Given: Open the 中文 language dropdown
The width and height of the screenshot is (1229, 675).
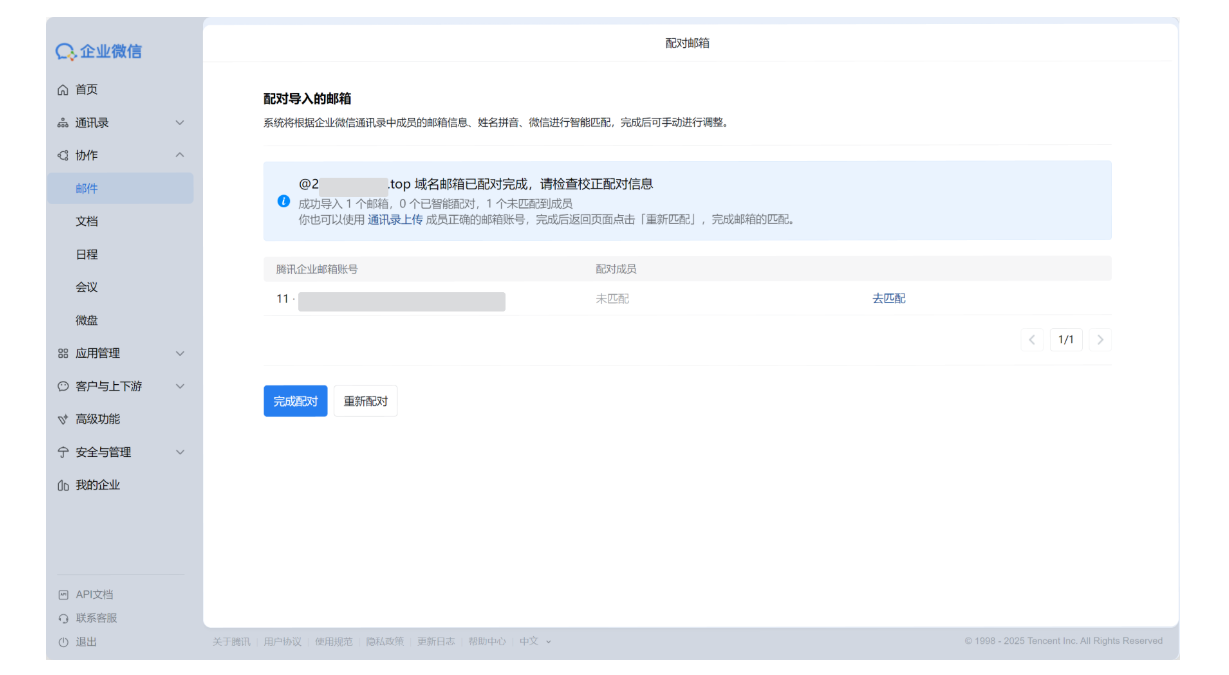Looking at the screenshot, I should click(535, 641).
